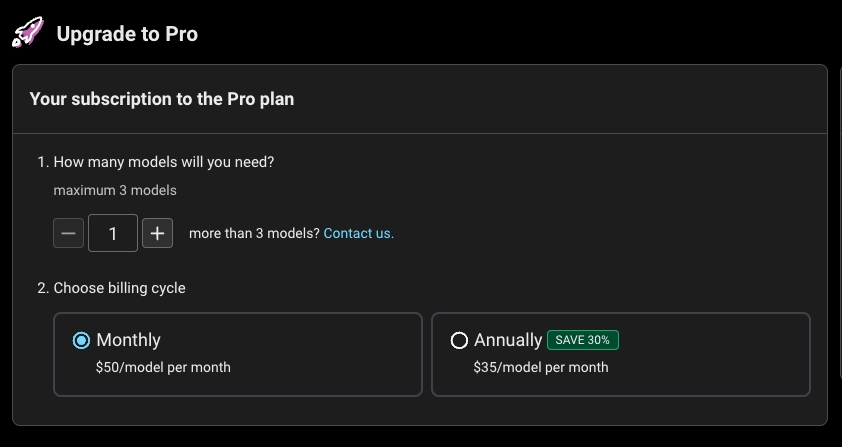Viewport: 842px width, 447px height.
Task: Click the Upgrade to Pro heading
Action: coord(127,34)
